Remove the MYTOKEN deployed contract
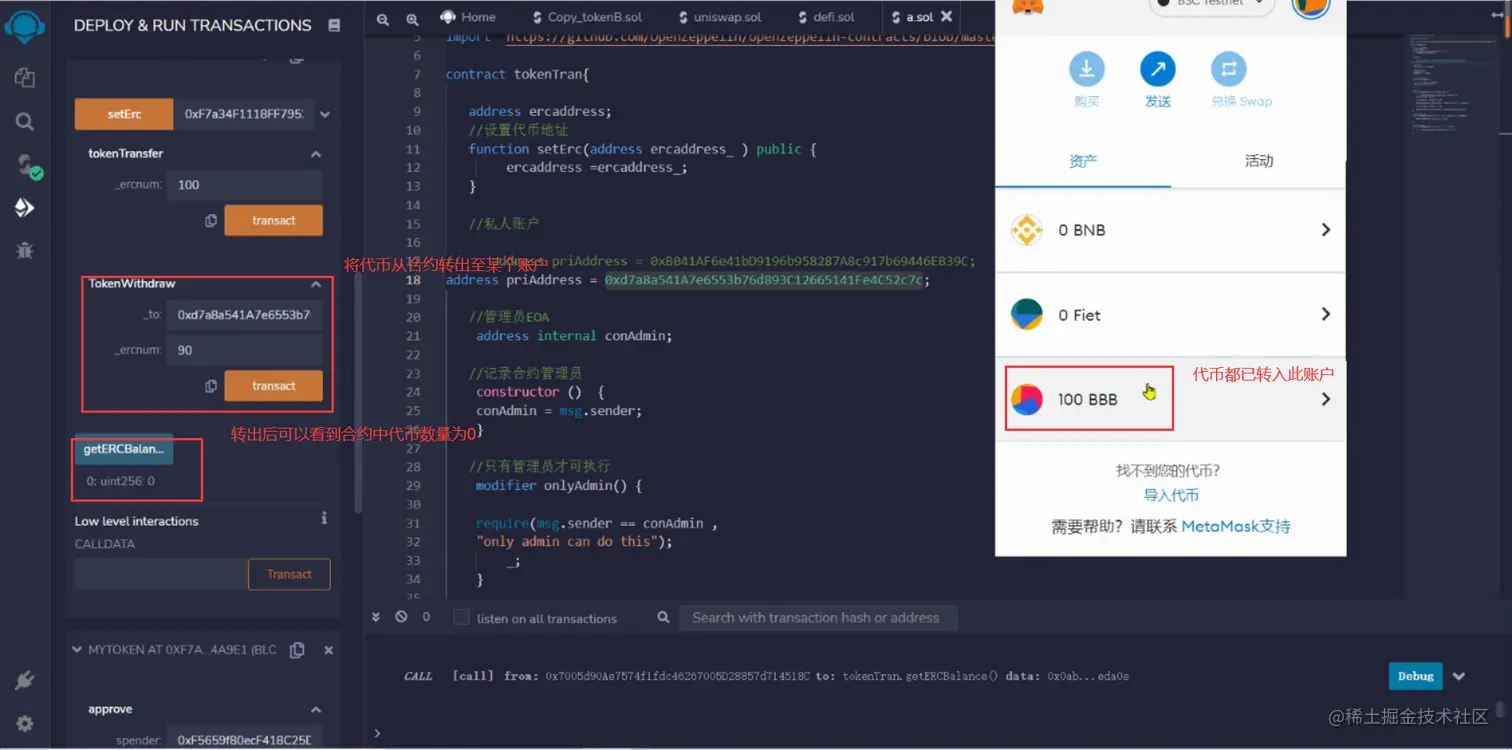1512x750 pixels. (x=328, y=650)
